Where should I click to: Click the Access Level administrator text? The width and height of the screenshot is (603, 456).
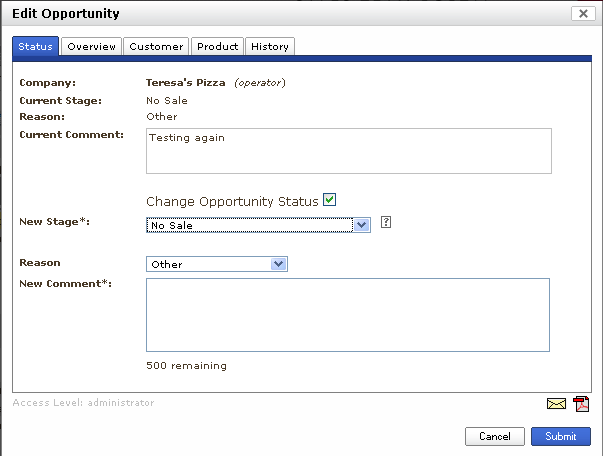[84, 403]
